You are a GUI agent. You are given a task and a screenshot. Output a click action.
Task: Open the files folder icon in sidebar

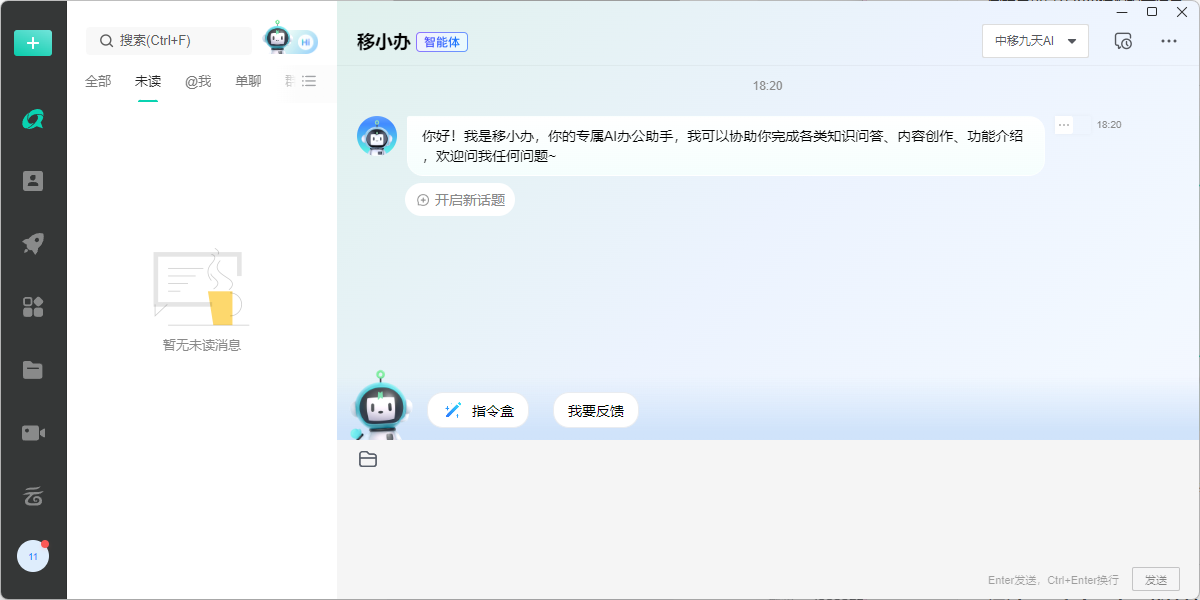pyautogui.click(x=33, y=369)
